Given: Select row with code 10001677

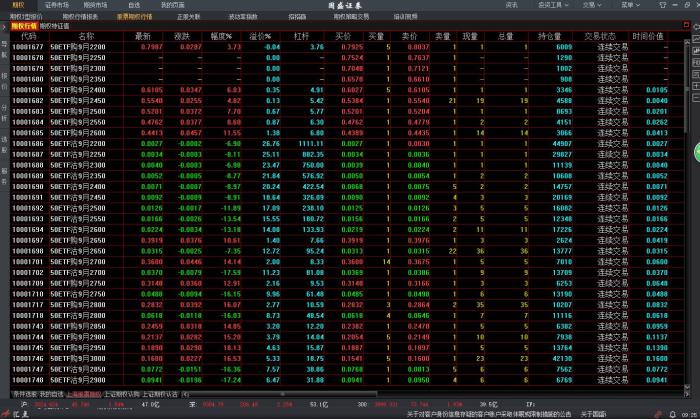Looking at the screenshot, I should (346, 47).
